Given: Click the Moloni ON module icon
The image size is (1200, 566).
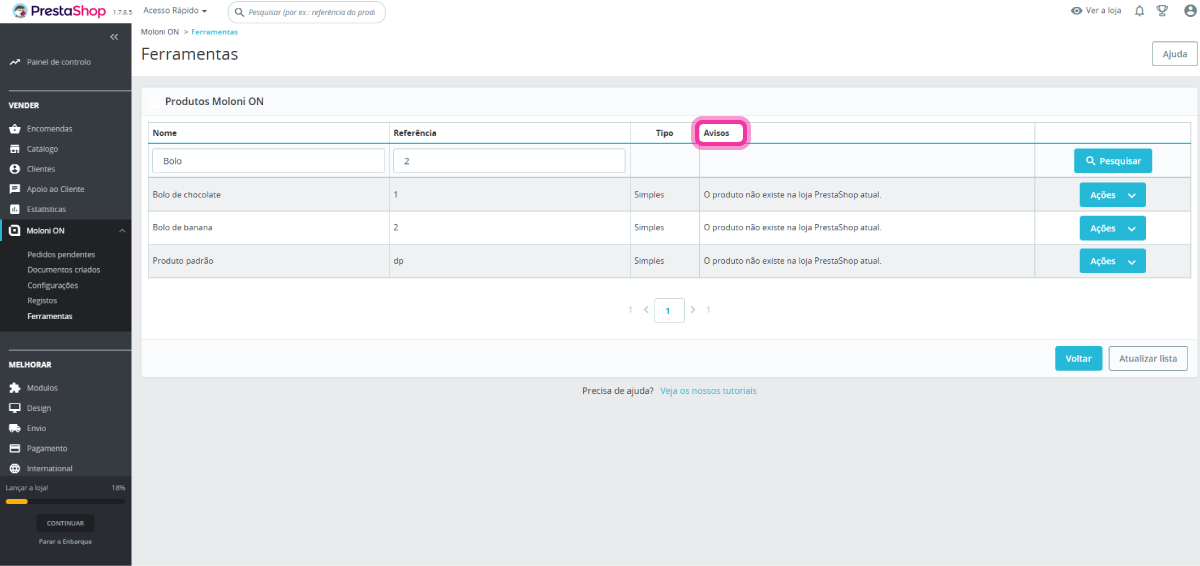Looking at the screenshot, I should coord(15,231).
